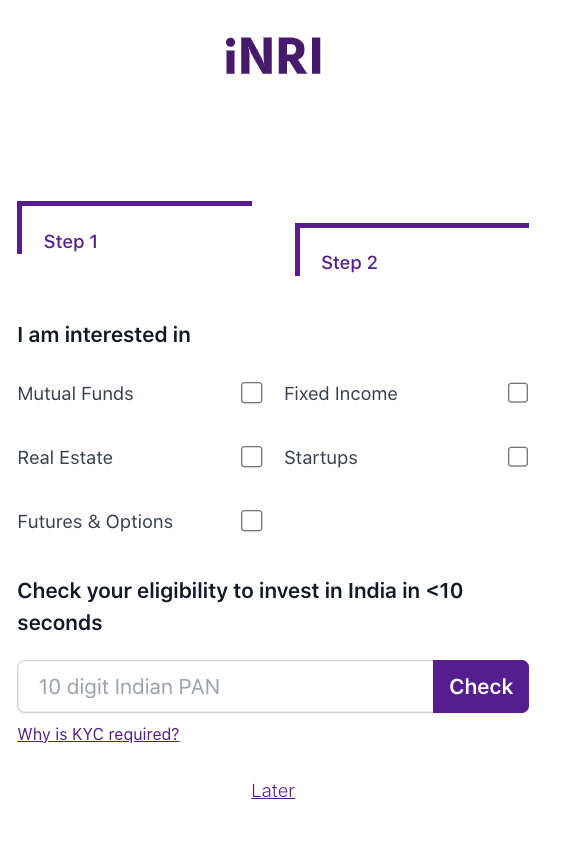Switch to the Step 2 tab

click(x=349, y=262)
